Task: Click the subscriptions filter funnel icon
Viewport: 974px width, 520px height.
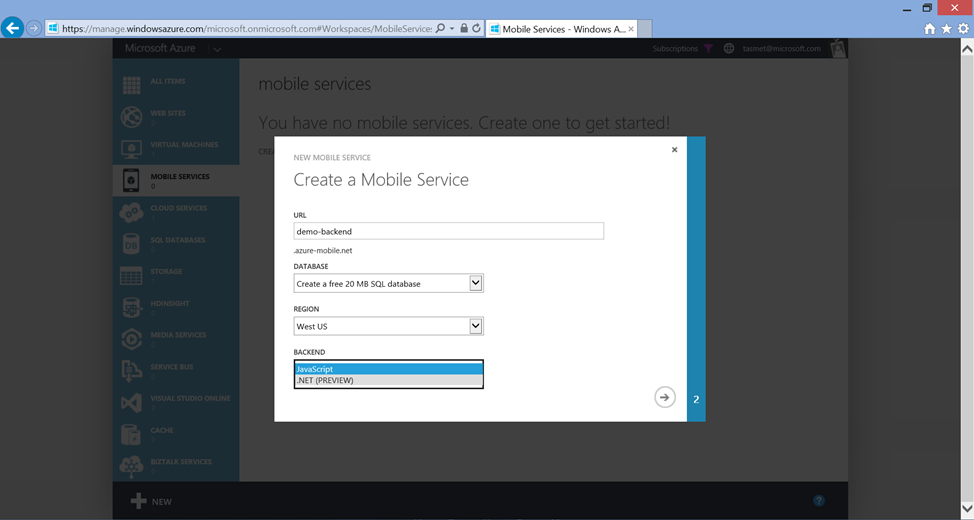Action: coord(708,48)
